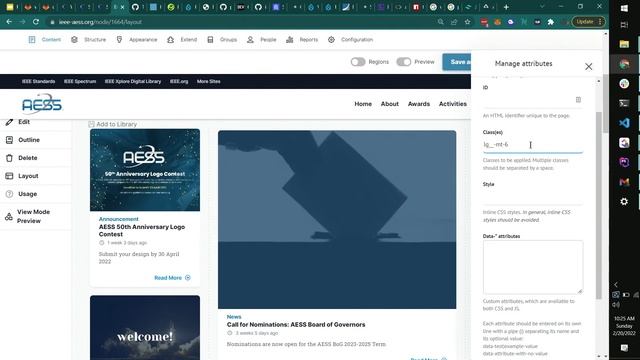Click Read More on Logo Contest card
This screenshot has width=640, height=360.
coord(172,278)
